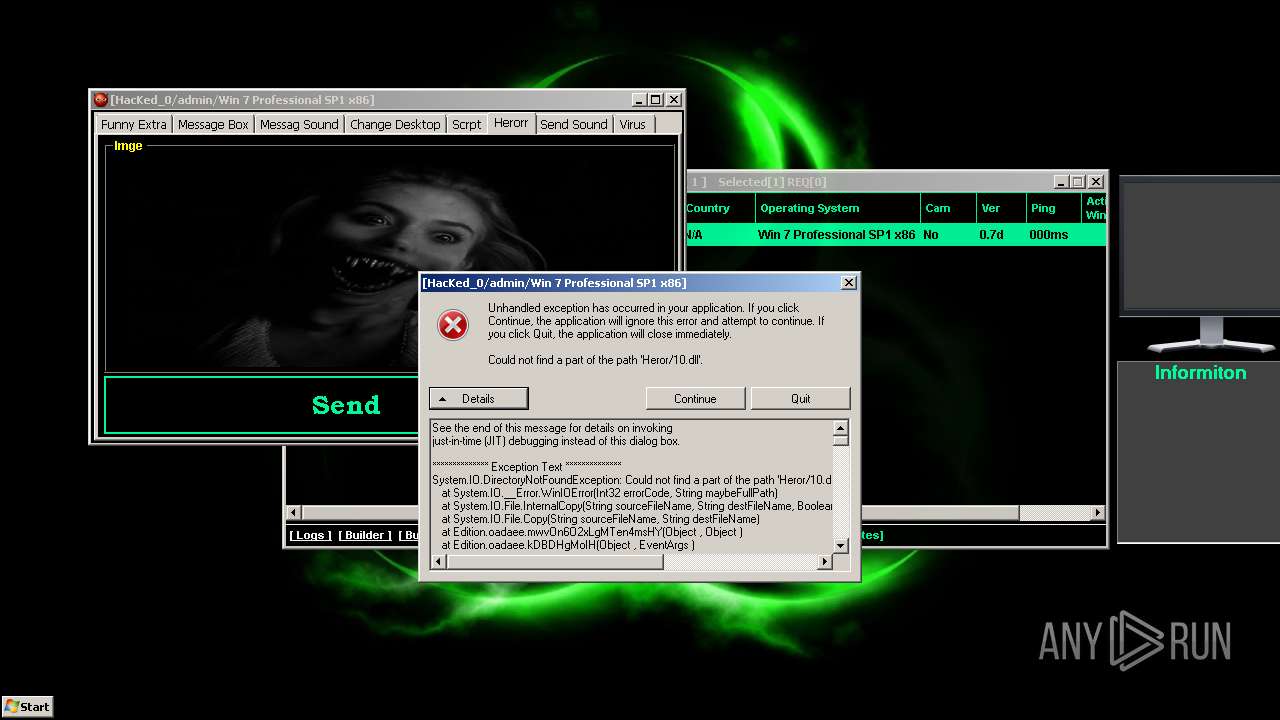Close the unhandled exception dialog

[849, 283]
